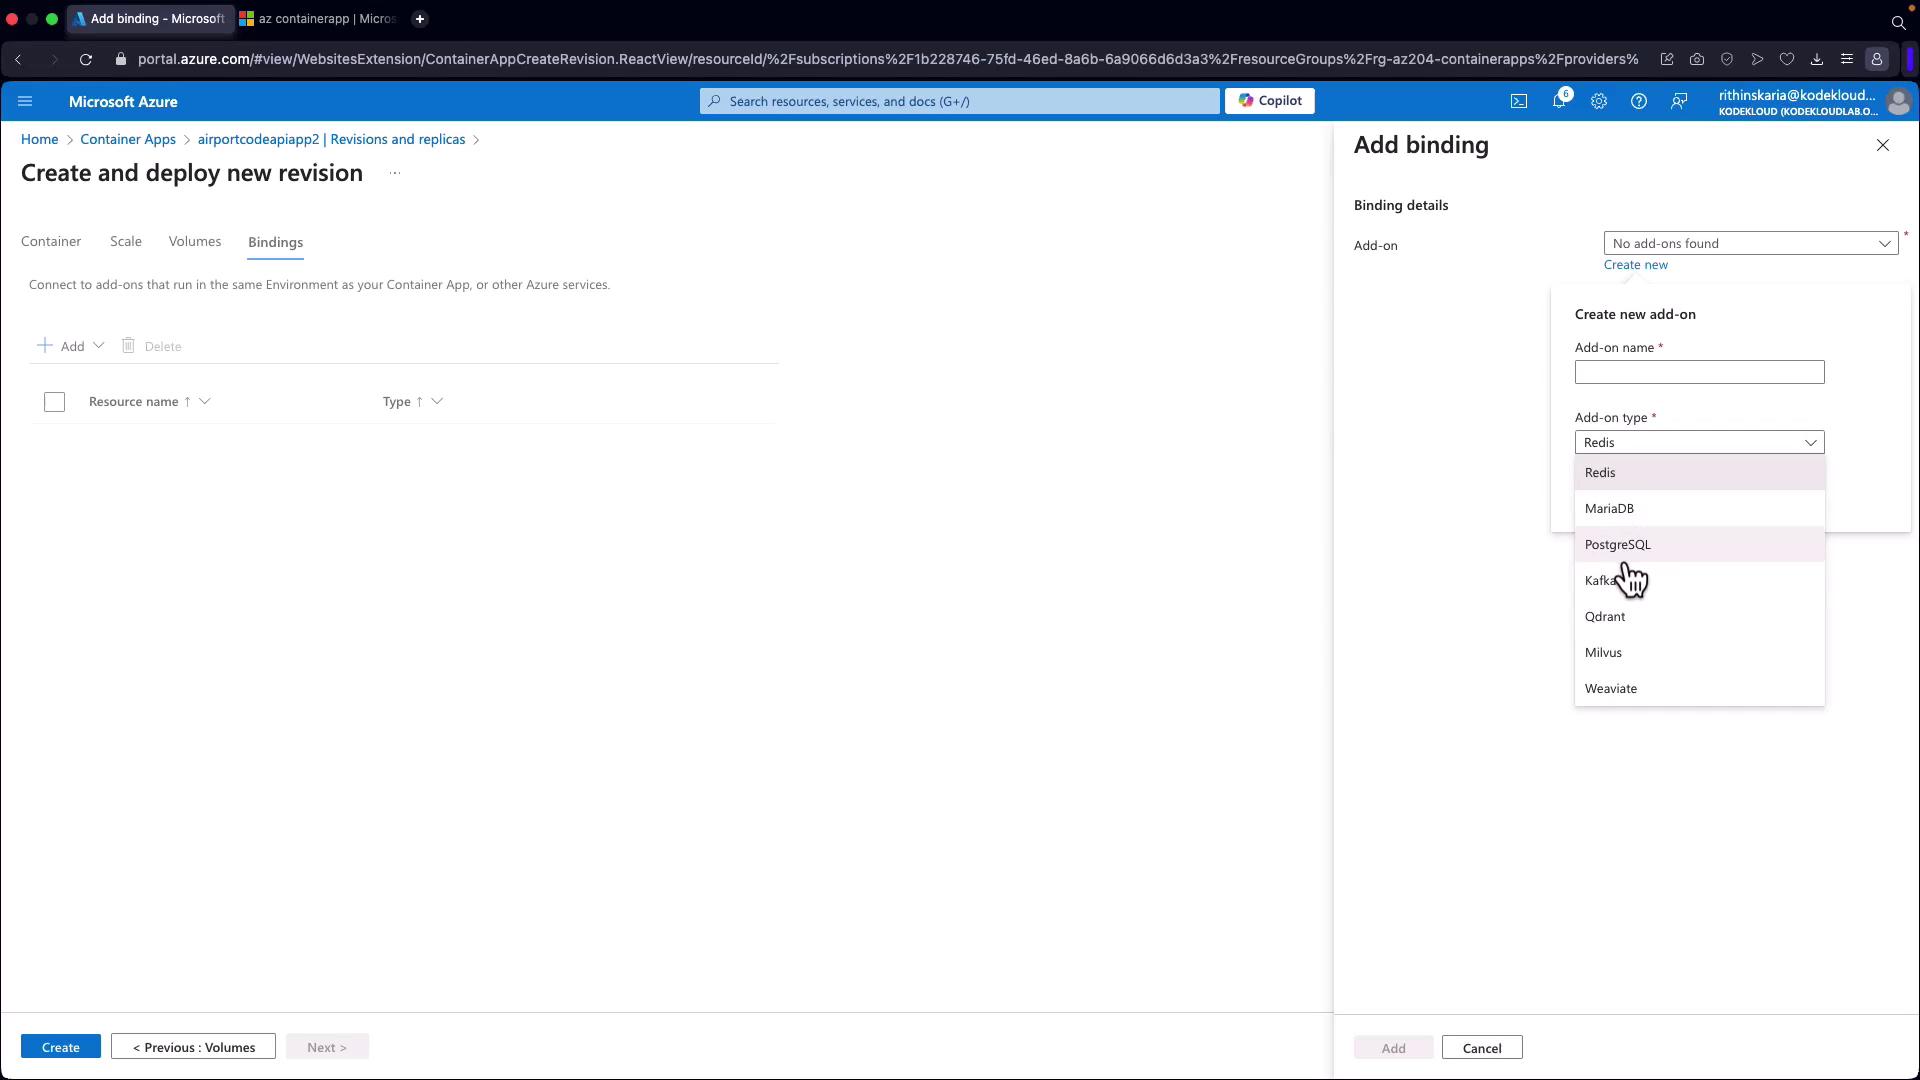
Task: Open the Azure hamburger portal menu
Action: pyautogui.click(x=25, y=101)
